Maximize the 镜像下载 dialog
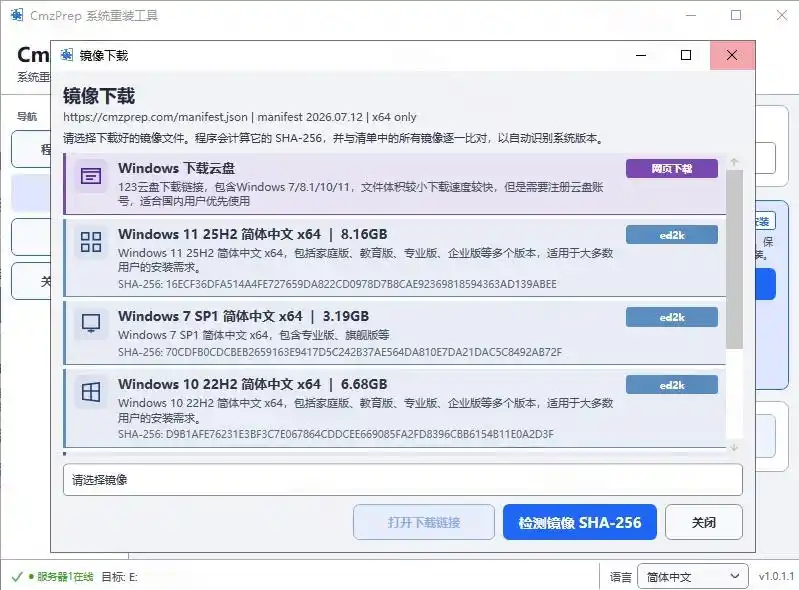 click(686, 55)
